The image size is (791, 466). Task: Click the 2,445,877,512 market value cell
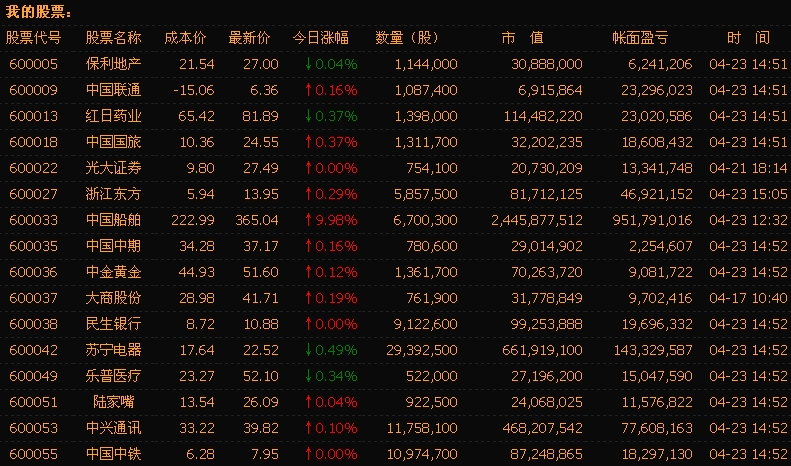coord(537,220)
